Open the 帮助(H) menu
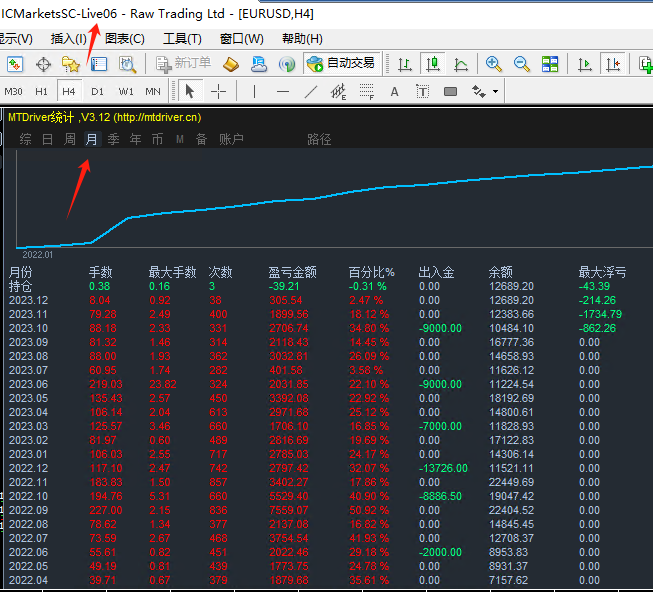Viewport: 653px width, 592px height. tap(302, 39)
